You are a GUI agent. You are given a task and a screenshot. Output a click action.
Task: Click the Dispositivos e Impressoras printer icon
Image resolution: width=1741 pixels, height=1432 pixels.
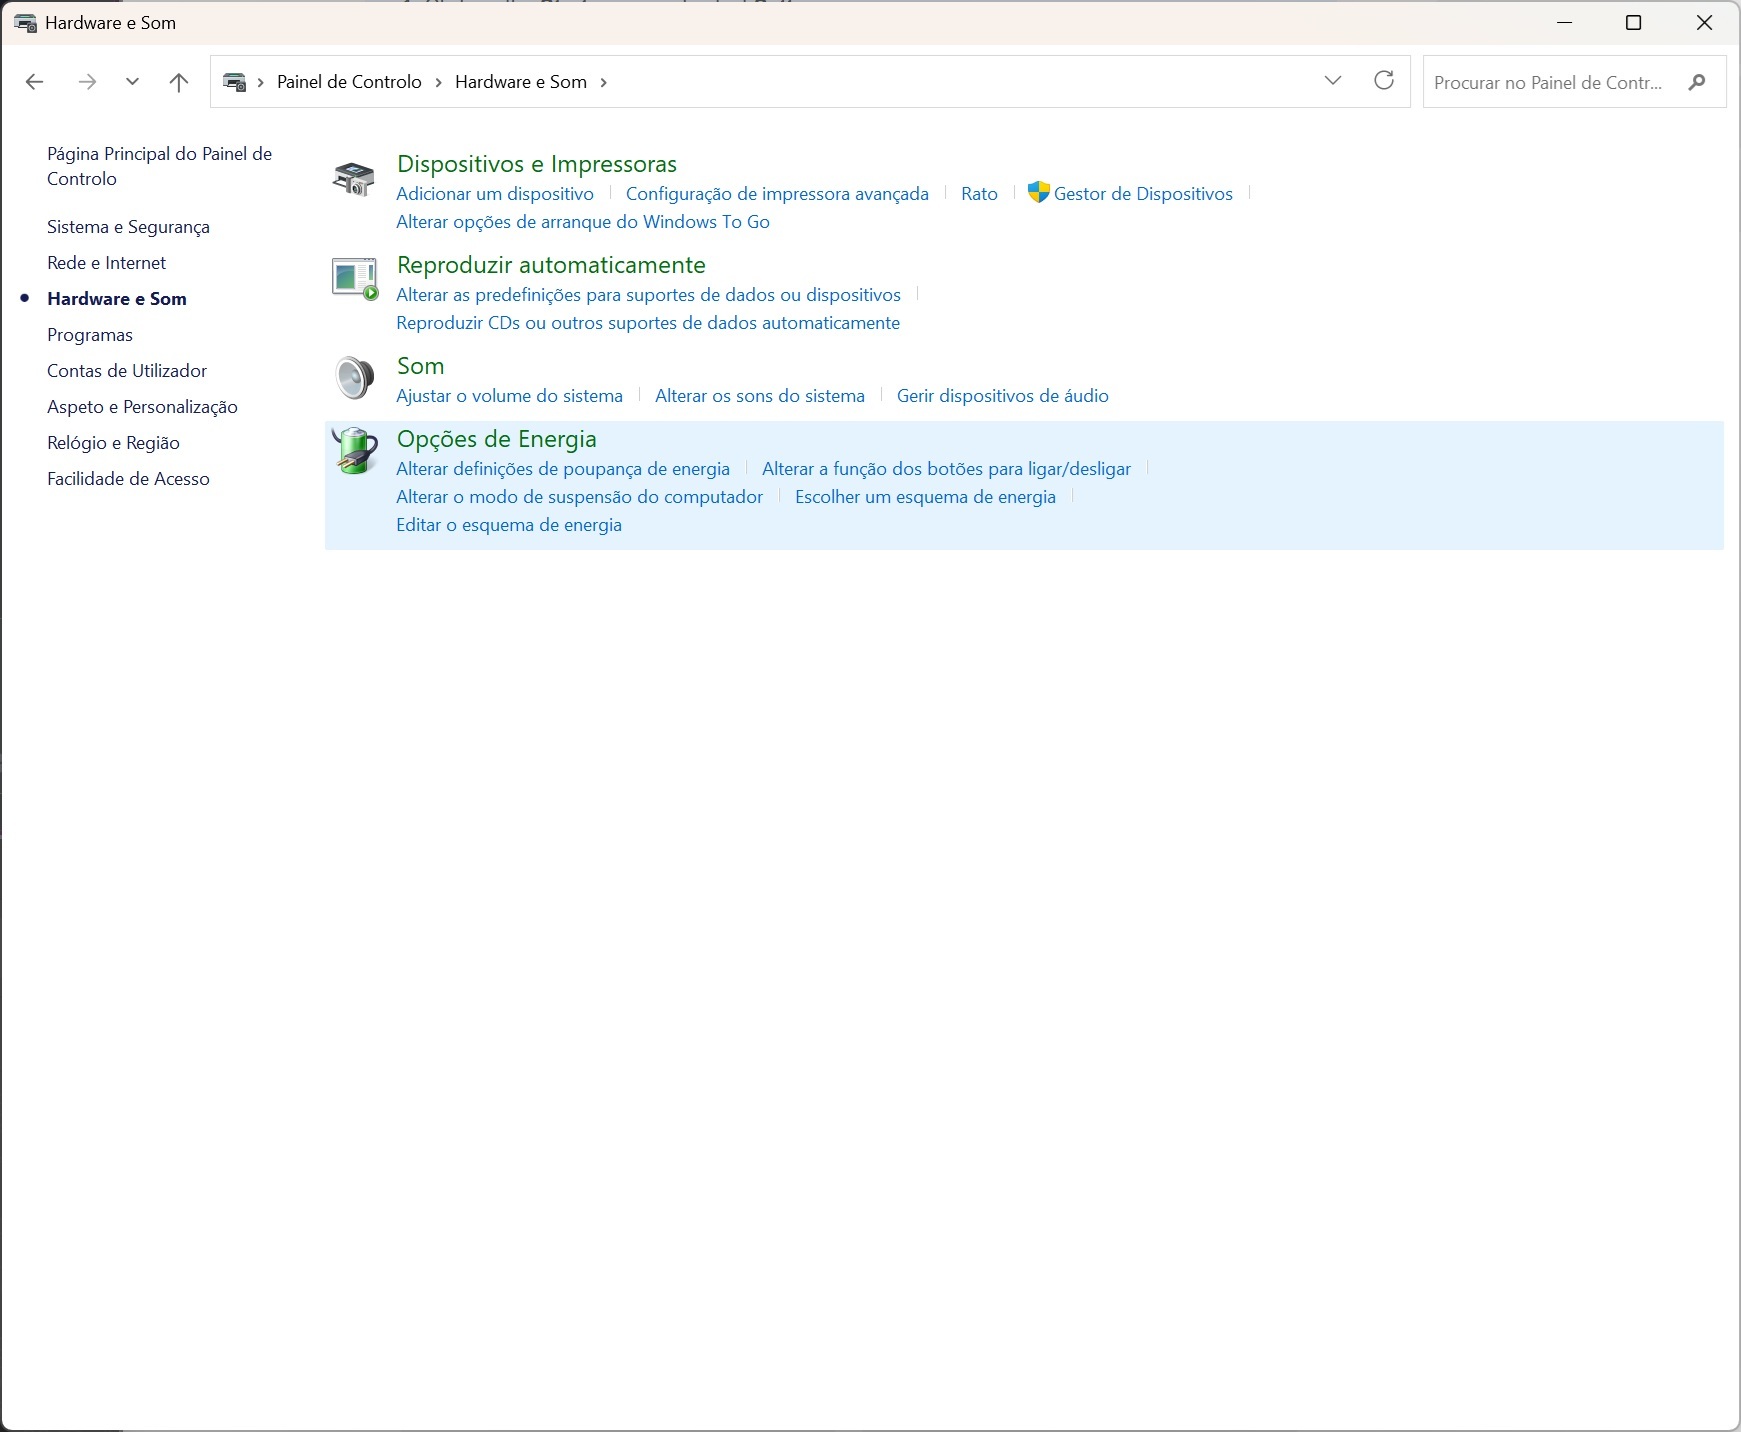(353, 179)
